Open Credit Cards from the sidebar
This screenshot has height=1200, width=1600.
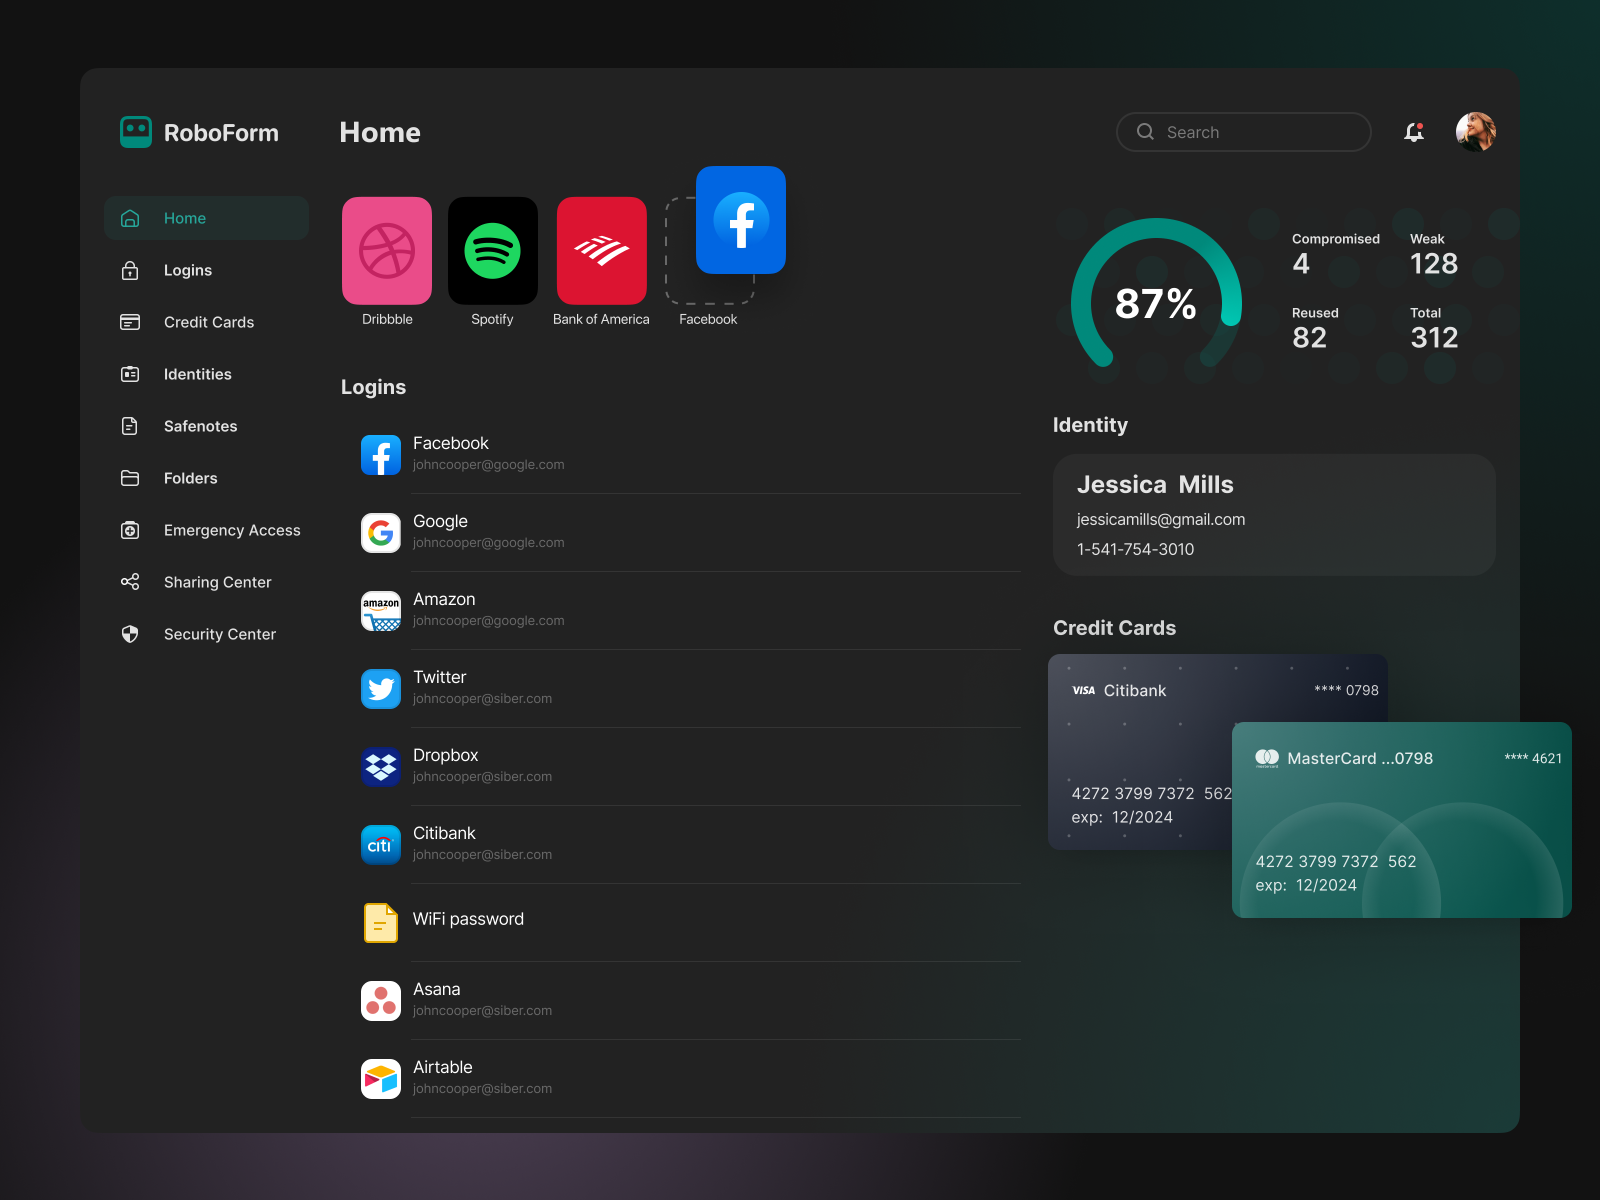click(x=208, y=322)
